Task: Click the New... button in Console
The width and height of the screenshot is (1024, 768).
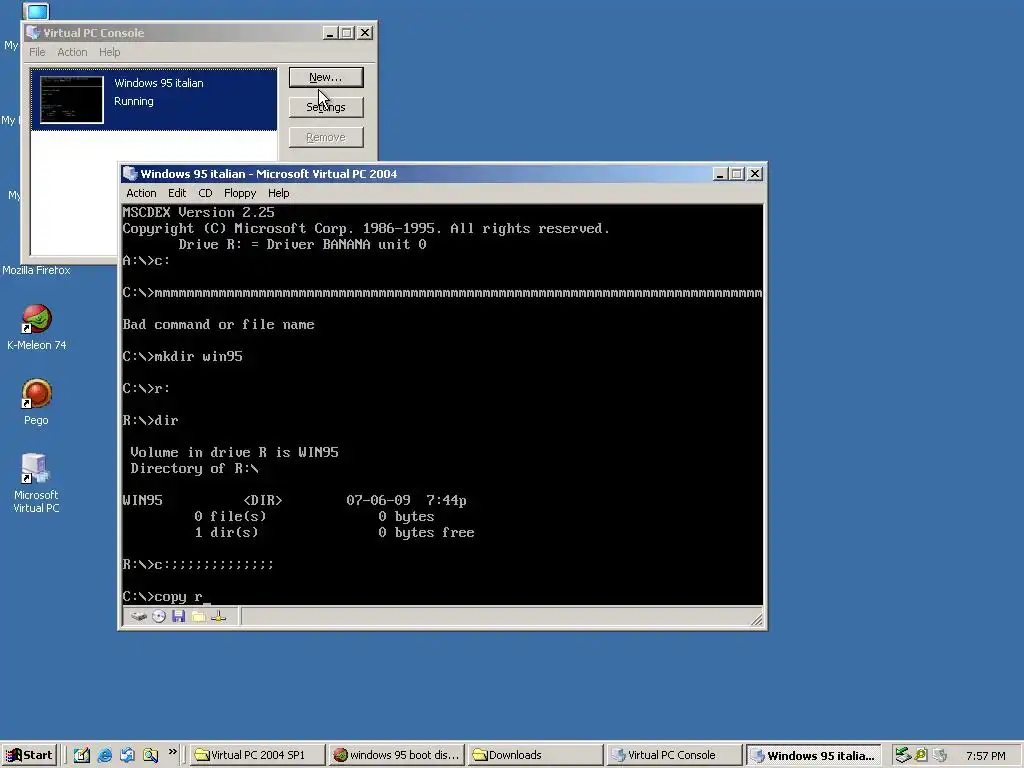Action: point(326,77)
